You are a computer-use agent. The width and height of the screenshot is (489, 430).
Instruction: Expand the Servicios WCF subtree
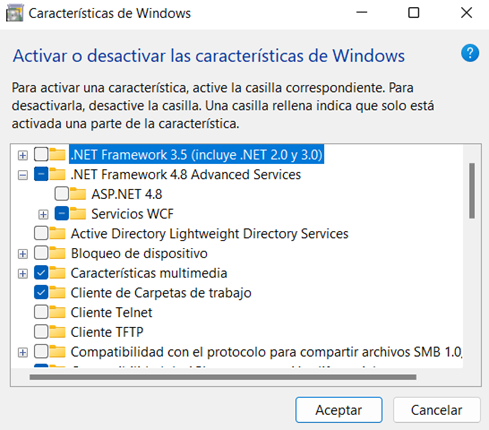[x=43, y=214]
